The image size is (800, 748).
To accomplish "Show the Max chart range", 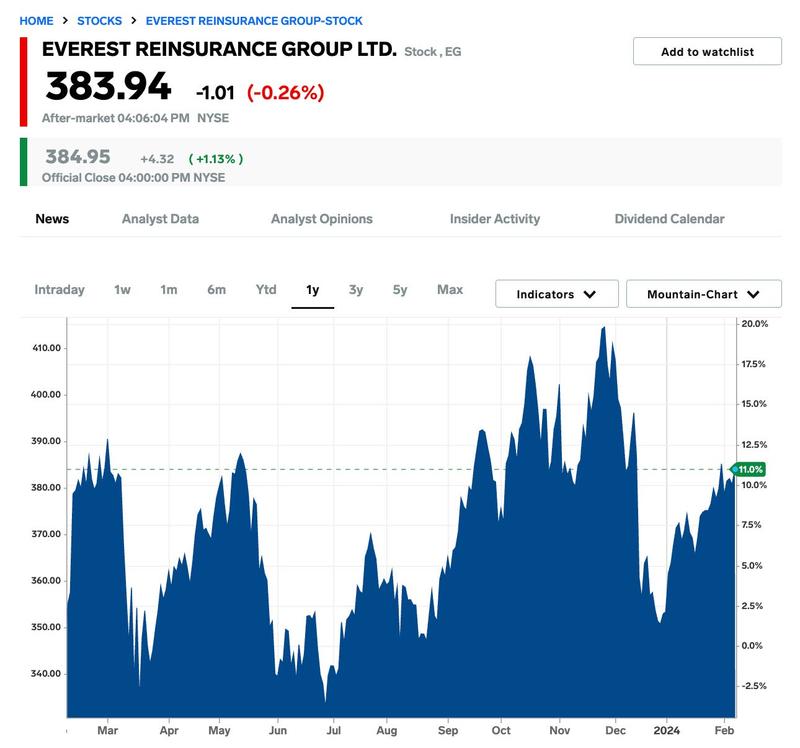I will pyautogui.click(x=450, y=290).
